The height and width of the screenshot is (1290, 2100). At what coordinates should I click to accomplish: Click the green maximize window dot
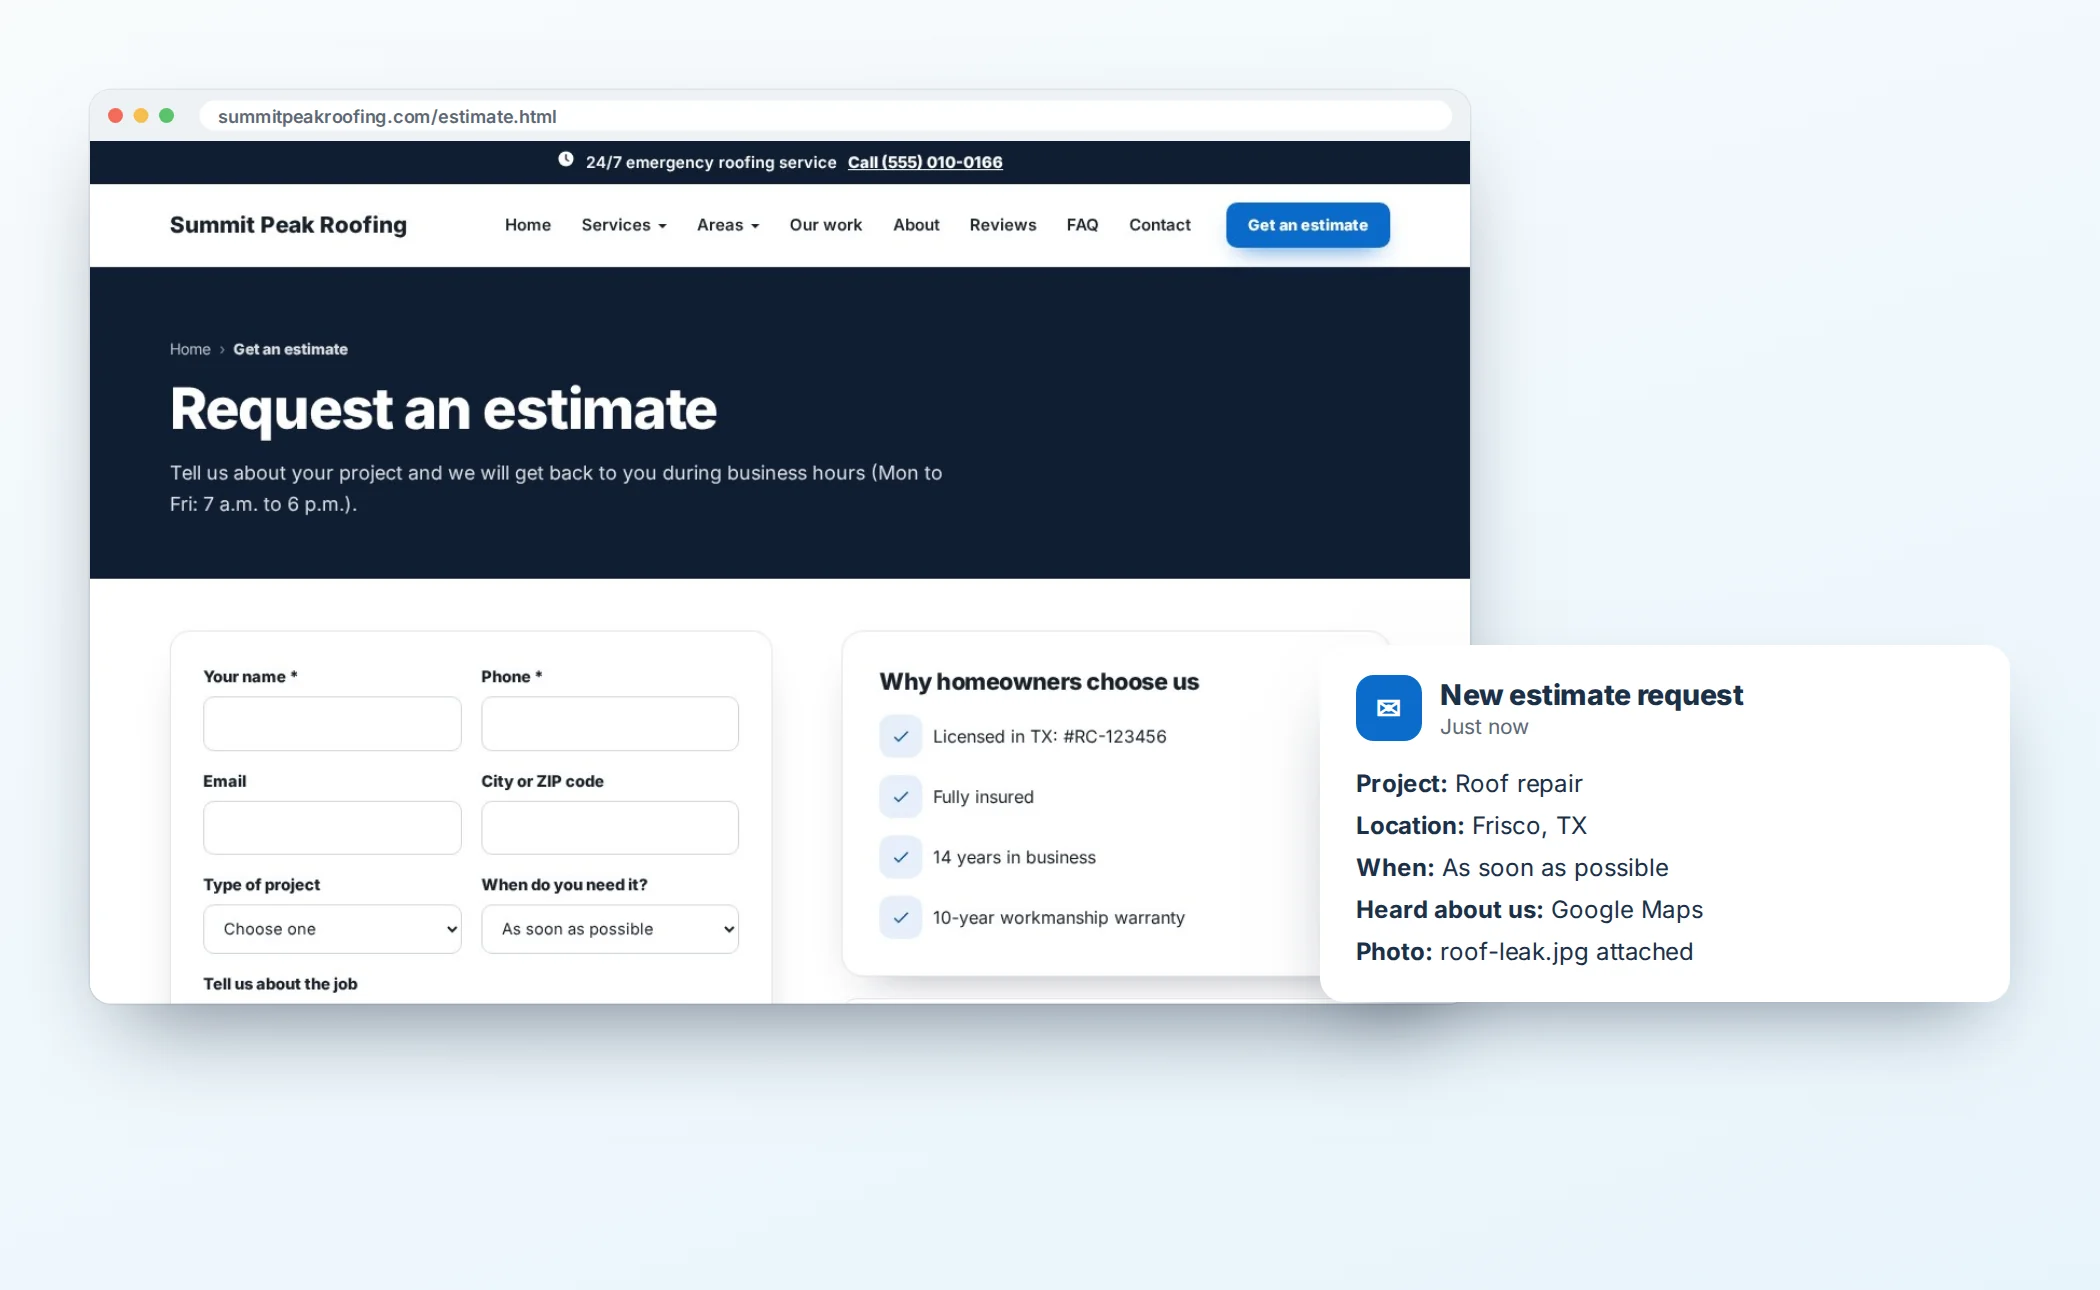(x=167, y=116)
